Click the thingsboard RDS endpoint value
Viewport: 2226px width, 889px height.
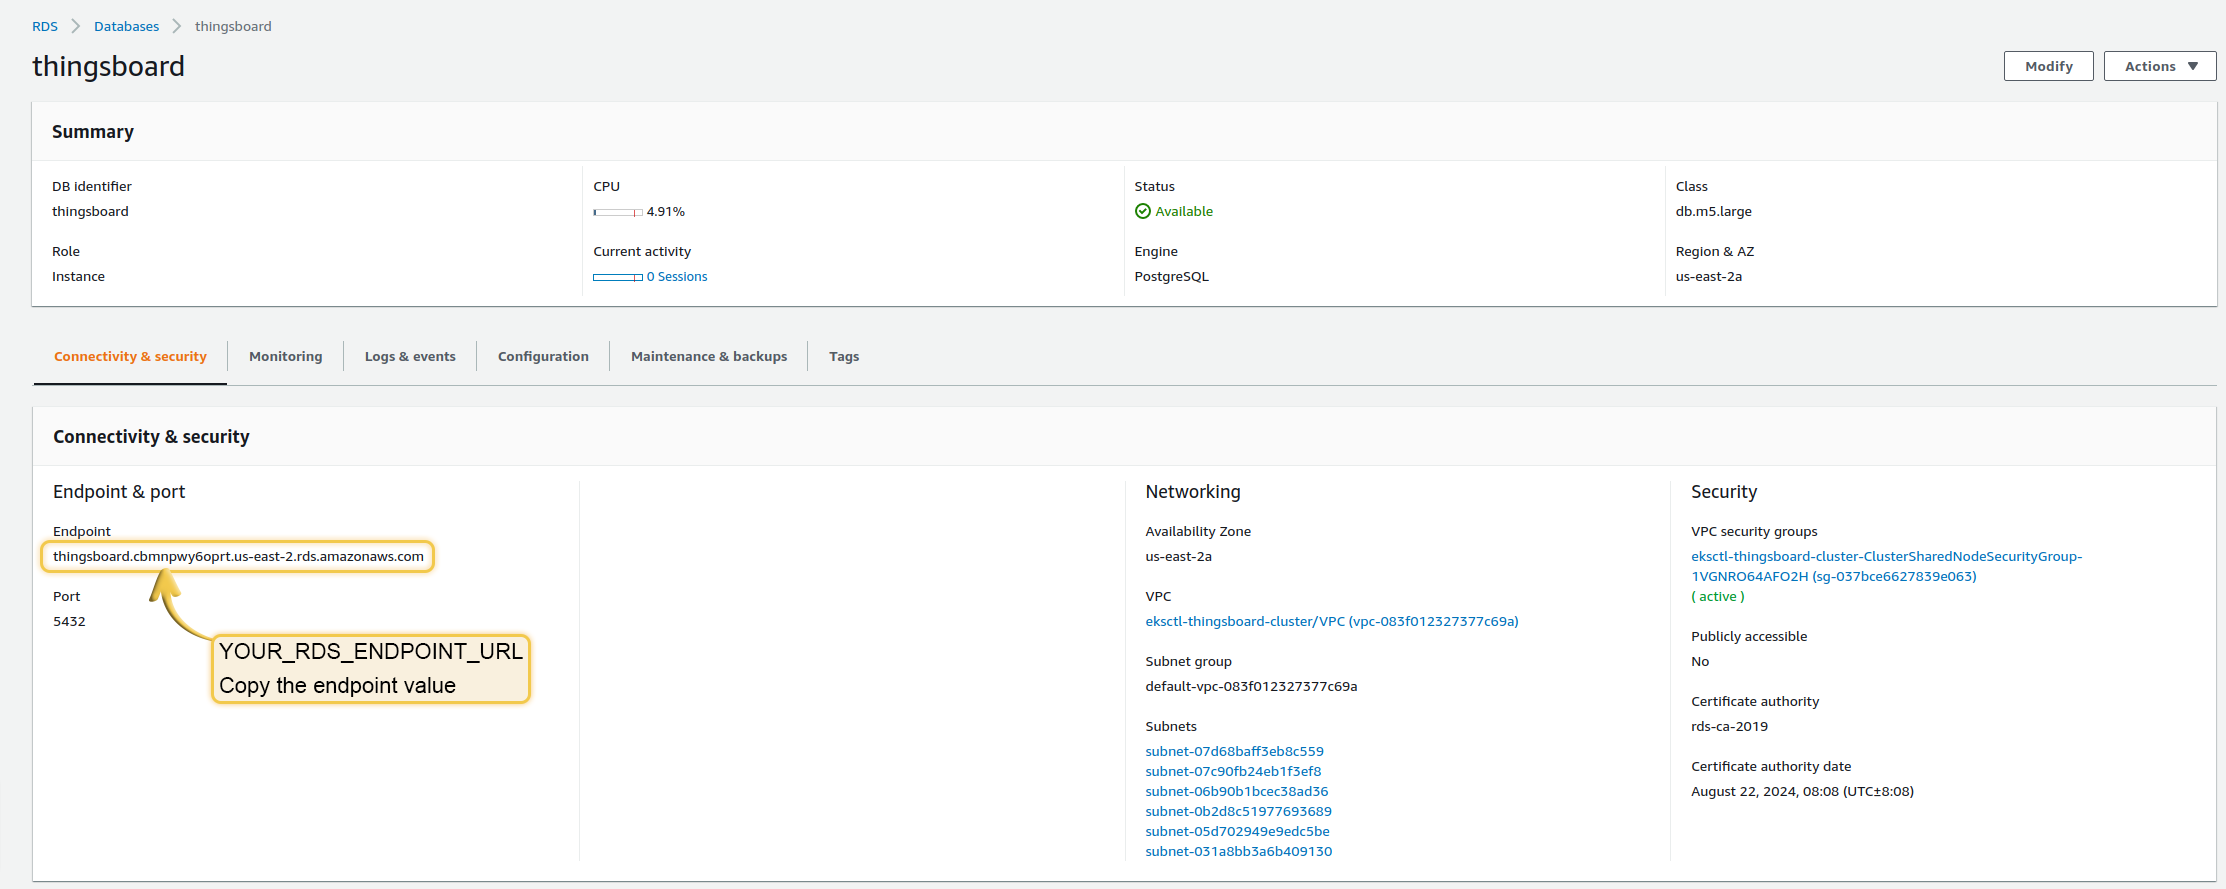[x=238, y=556]
